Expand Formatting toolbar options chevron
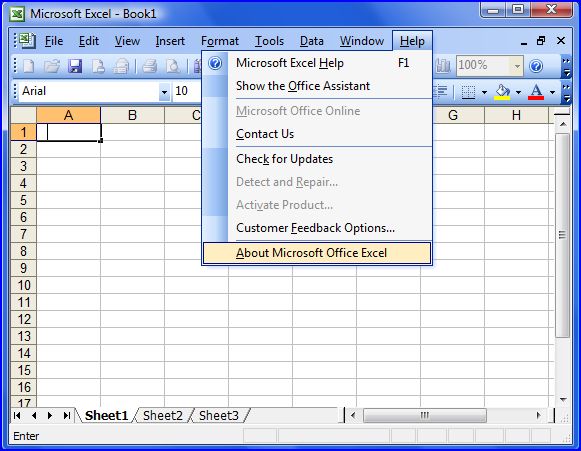This screenshot has width=581, height=451. pos(566,92)
